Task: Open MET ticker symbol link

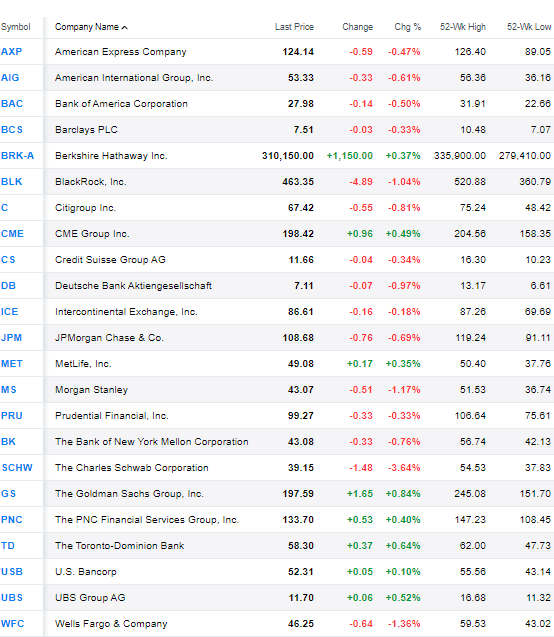Action: [x=12, y=364]
